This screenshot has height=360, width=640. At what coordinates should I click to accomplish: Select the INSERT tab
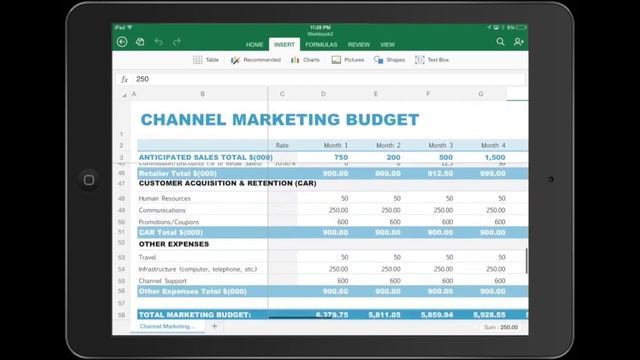284,44
